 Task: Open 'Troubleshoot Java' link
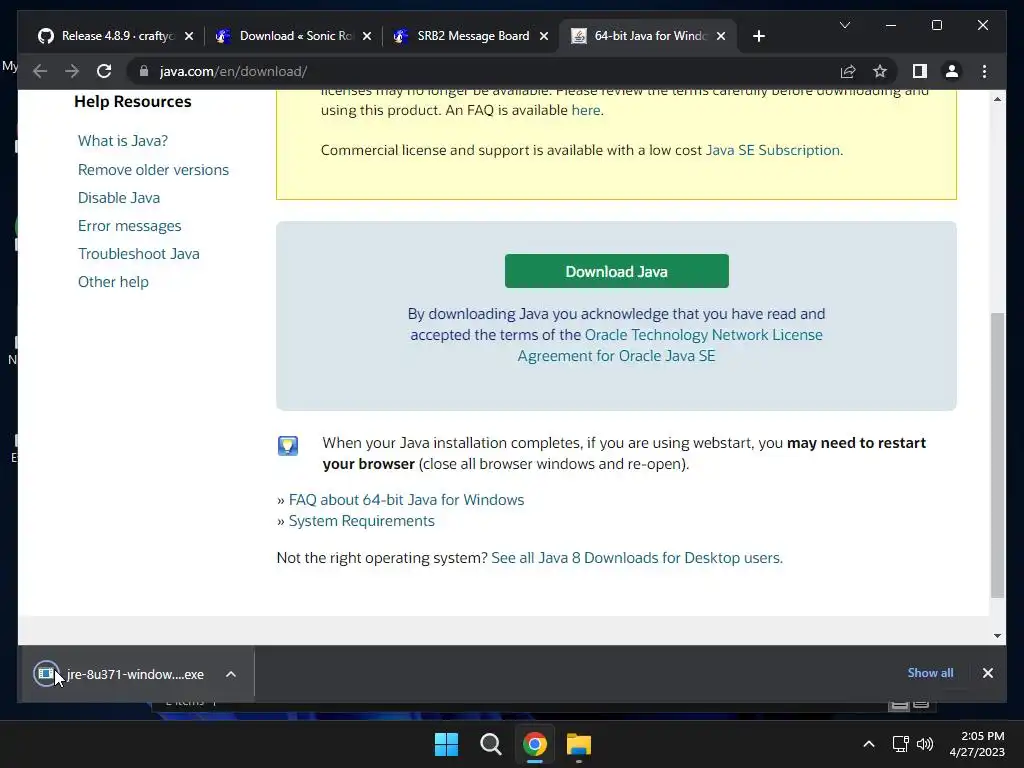tap(138, 253)
